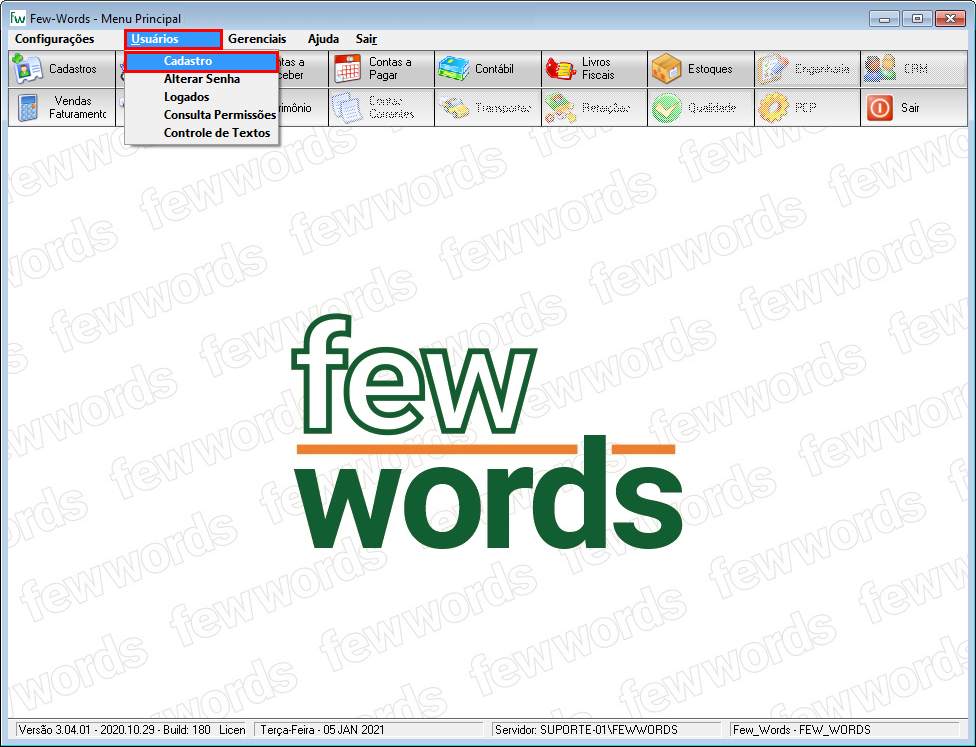This screenshot has height=747, width=976.
Task: Launch the Contábil books icon
Action: click(x=453, y=68)
